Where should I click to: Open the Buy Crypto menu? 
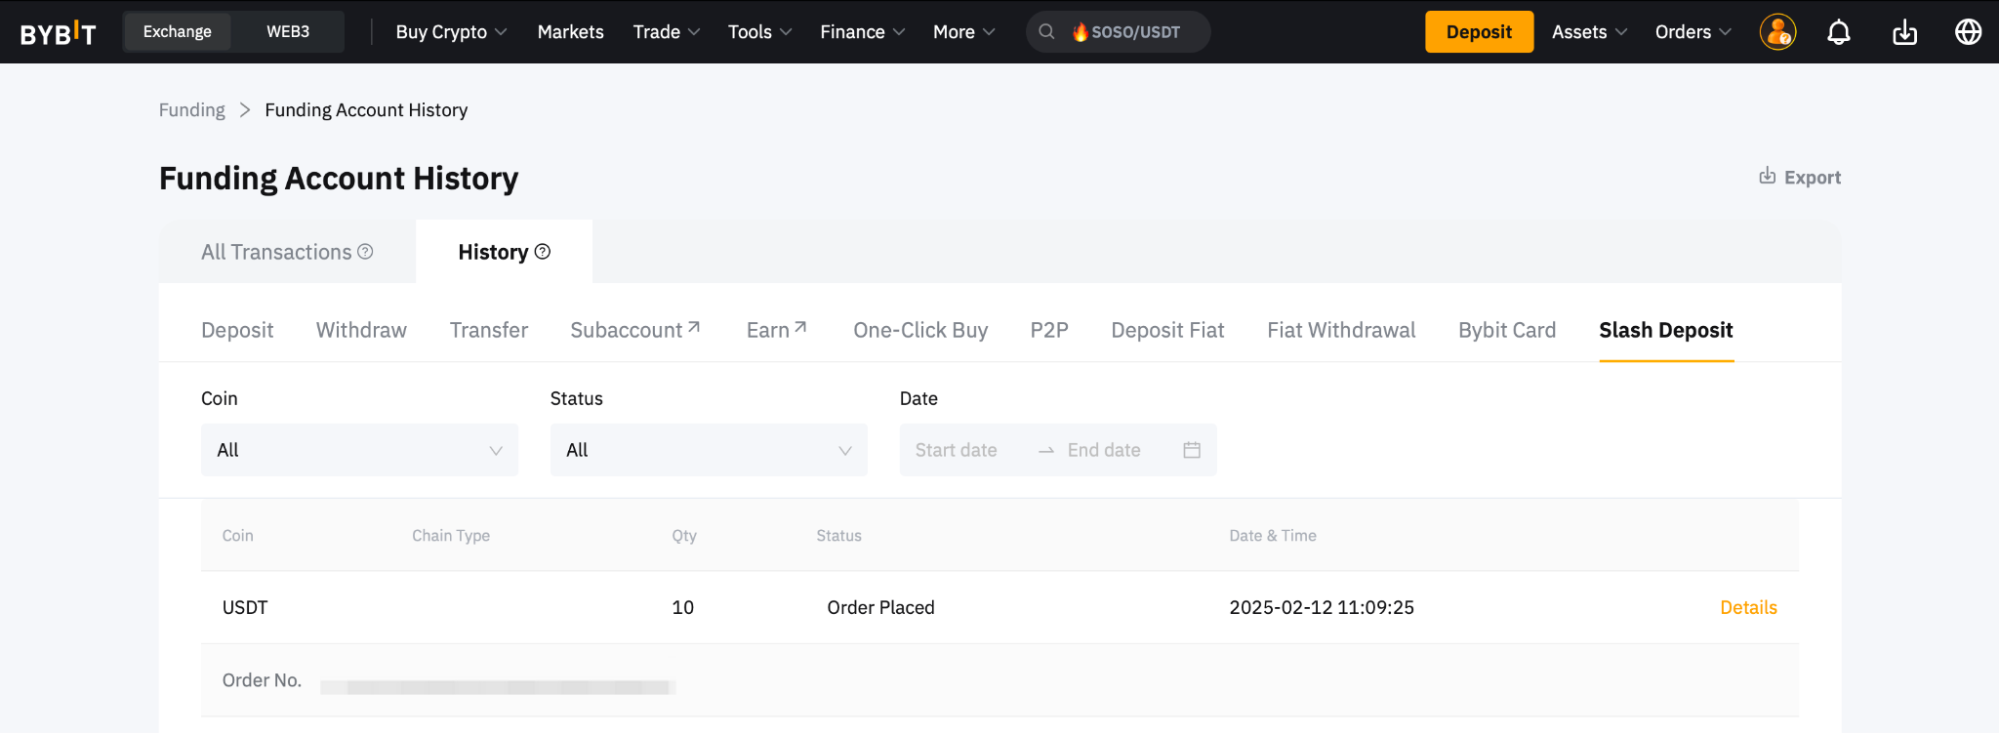pos(451,32)
